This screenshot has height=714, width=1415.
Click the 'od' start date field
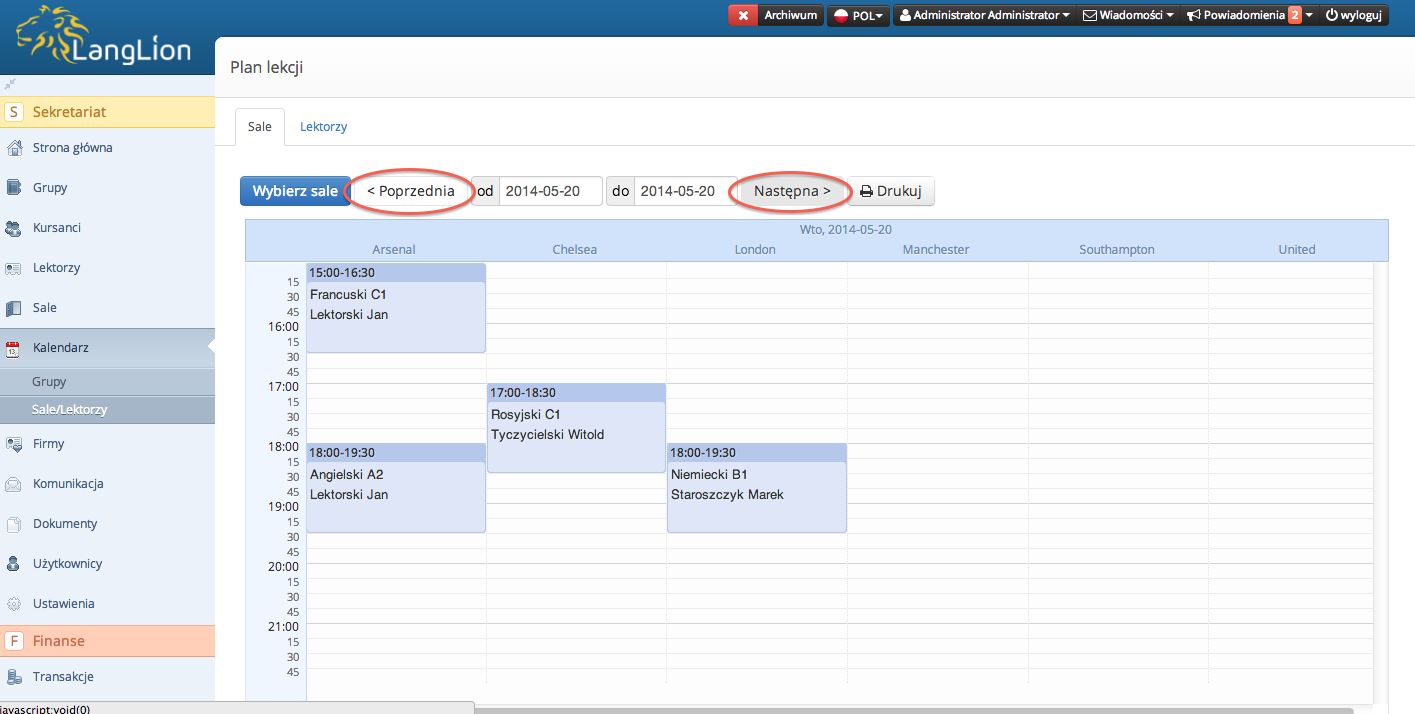tap(550, 191)
